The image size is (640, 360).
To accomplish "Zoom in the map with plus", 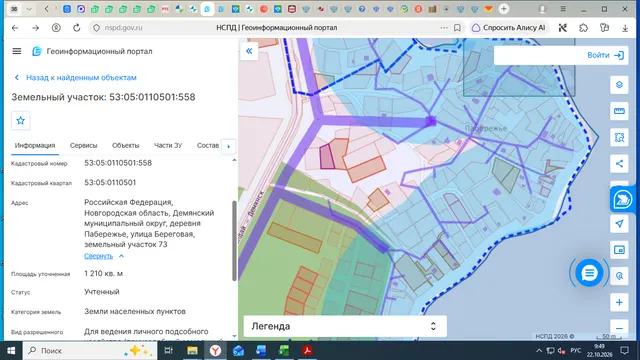I will point(619,302).
